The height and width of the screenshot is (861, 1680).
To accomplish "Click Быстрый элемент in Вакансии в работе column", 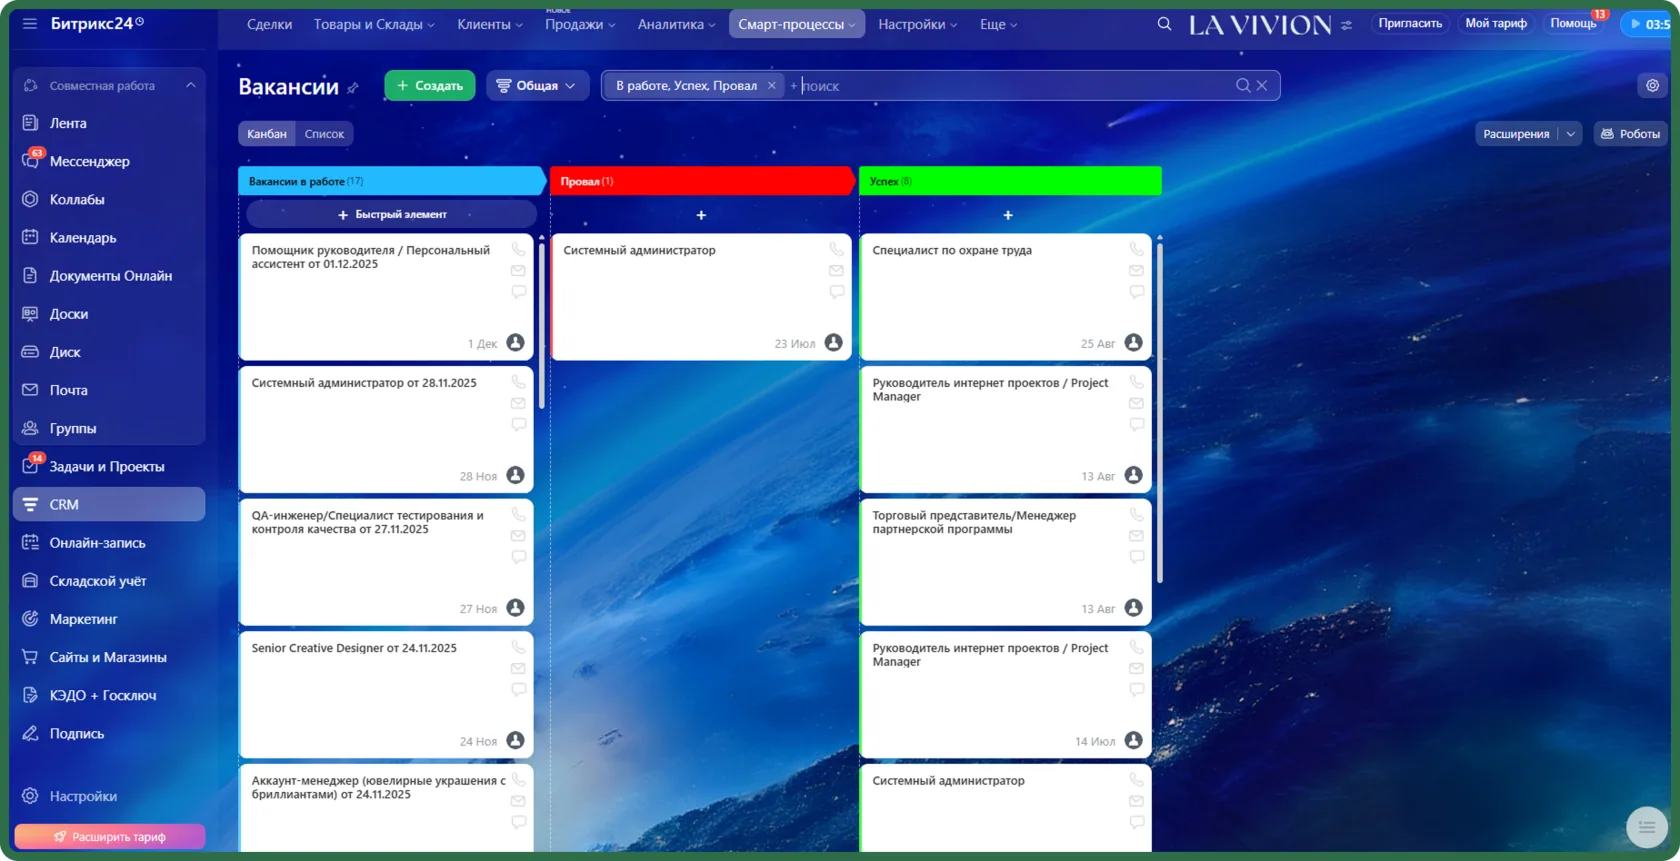I will point(392,214).
